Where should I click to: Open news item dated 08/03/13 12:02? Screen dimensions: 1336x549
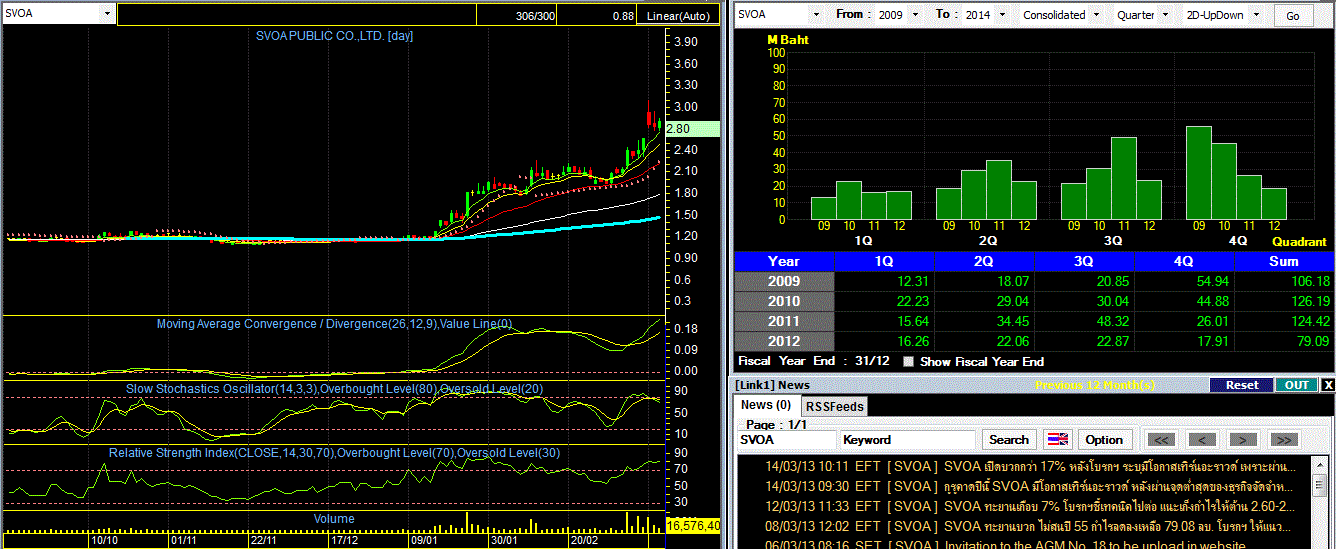pos(1030,526)
